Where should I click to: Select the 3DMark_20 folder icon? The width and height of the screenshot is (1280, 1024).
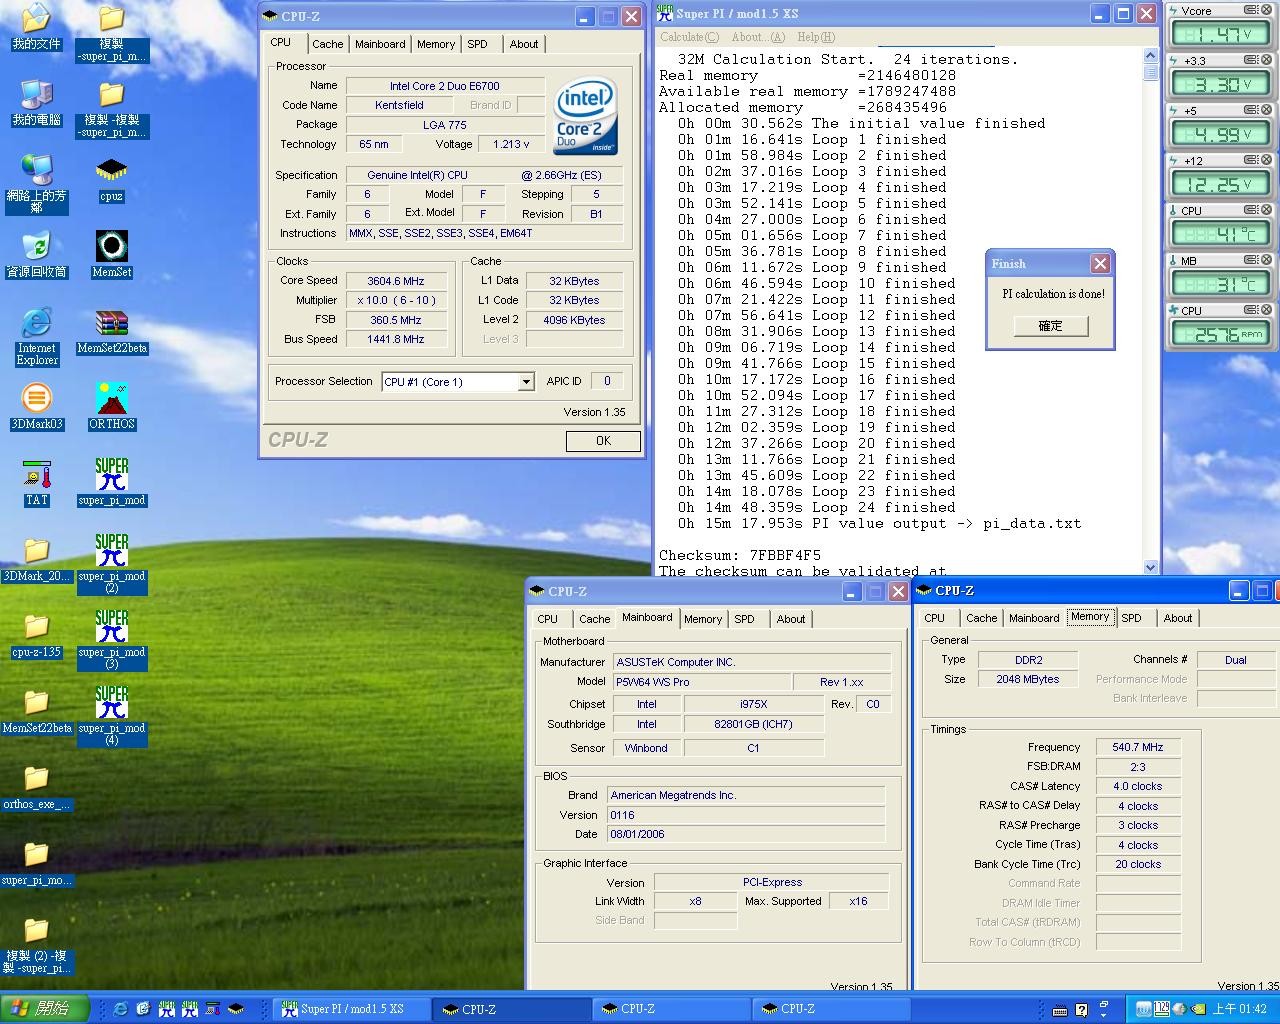pyautogui.click(x=36, y=560)
